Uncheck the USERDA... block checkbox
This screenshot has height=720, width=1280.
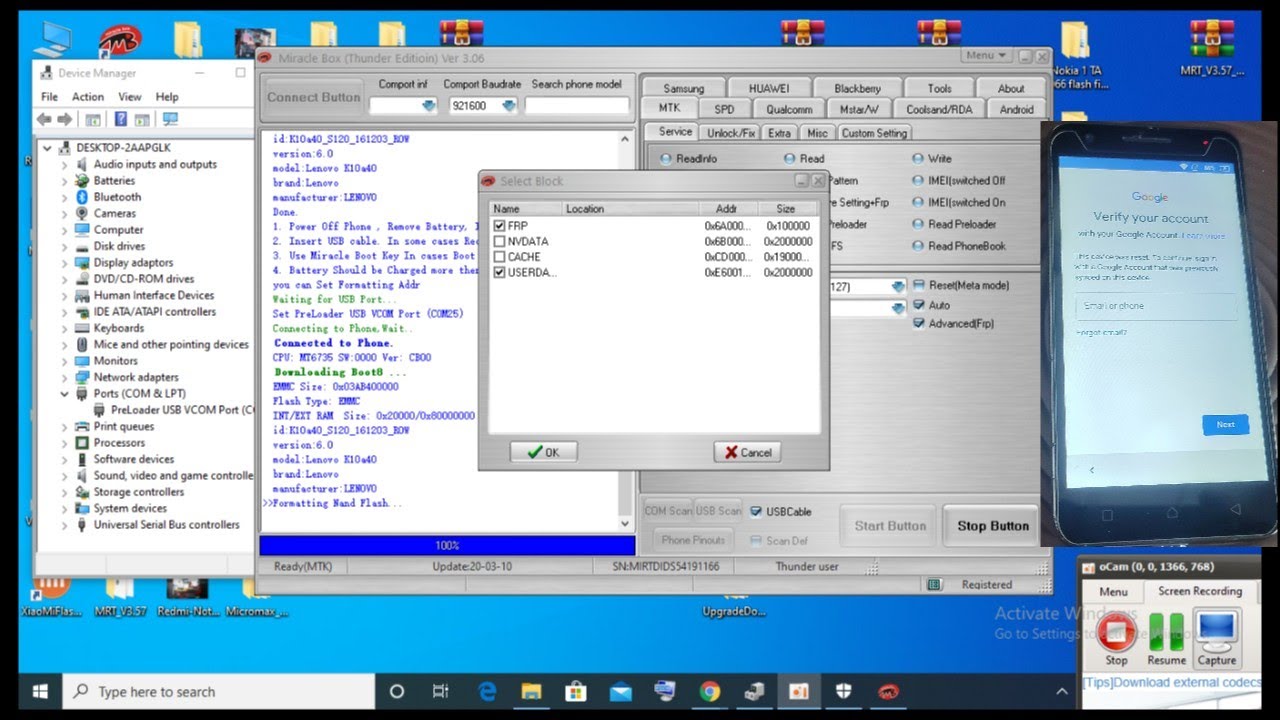499,272
